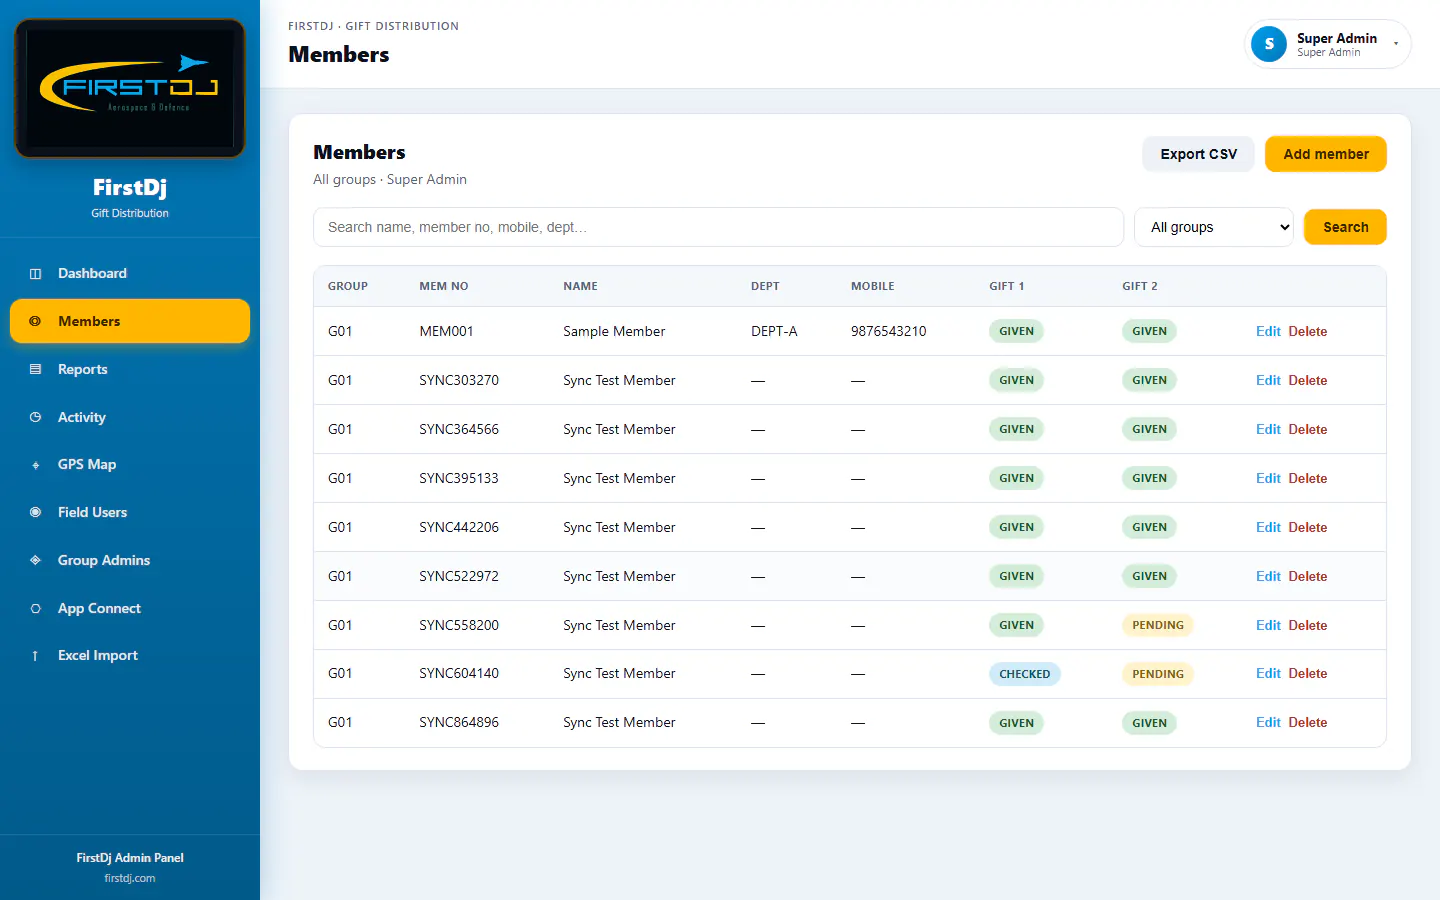Click the Activity clock icon
The image size is (1440, 900).
tap(35, 417)
